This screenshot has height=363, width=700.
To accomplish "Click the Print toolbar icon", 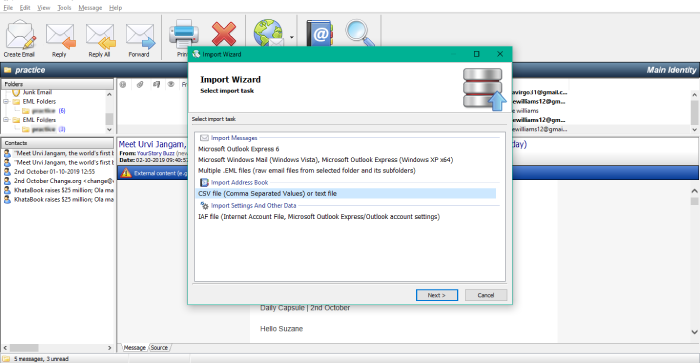I will [x=183, y=33].
